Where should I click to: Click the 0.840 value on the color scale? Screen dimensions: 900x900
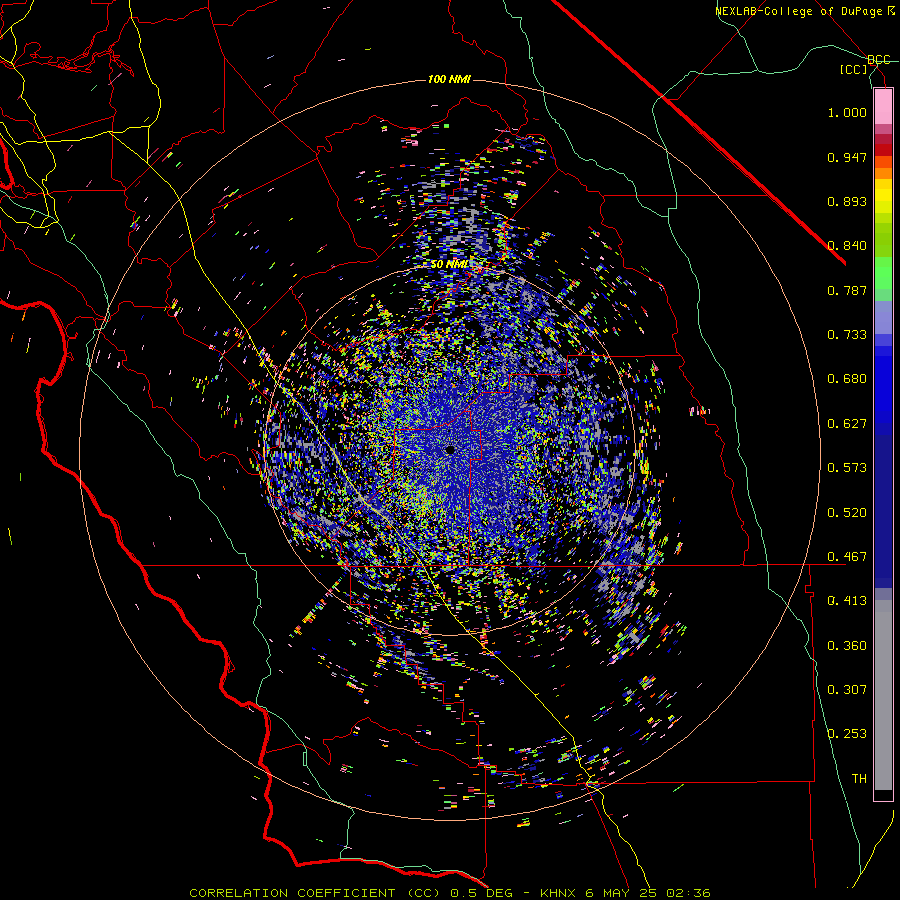click(x=847, y=246)
